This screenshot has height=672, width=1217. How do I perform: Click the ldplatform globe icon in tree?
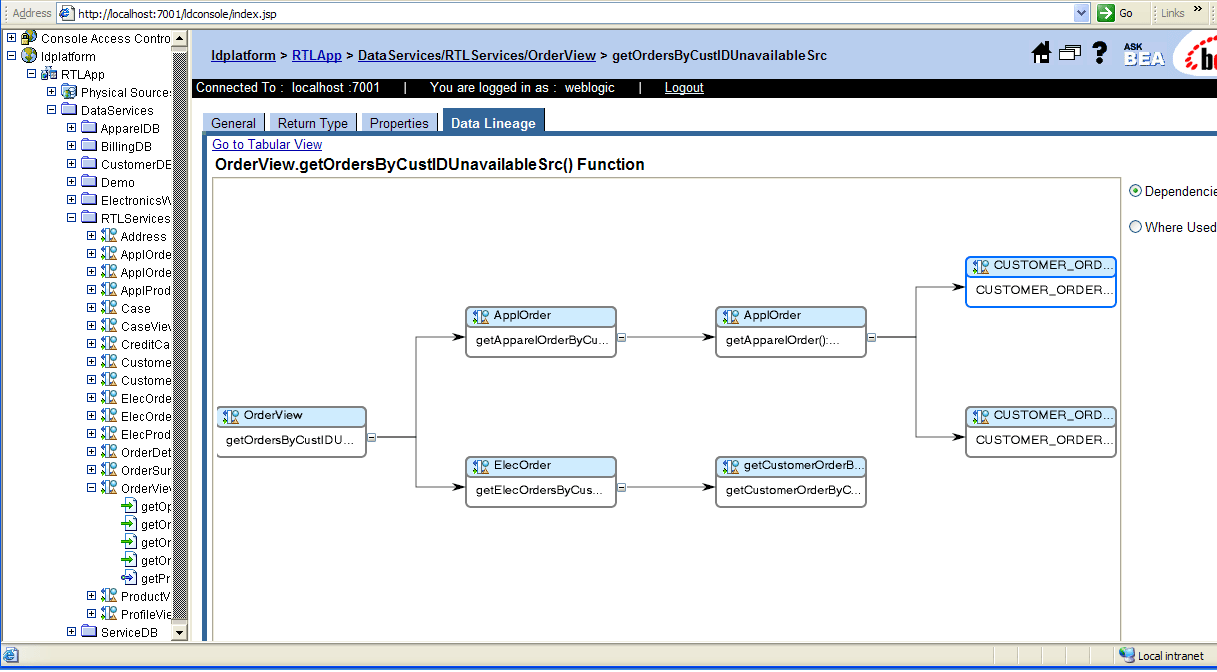[x=29, y=56]
